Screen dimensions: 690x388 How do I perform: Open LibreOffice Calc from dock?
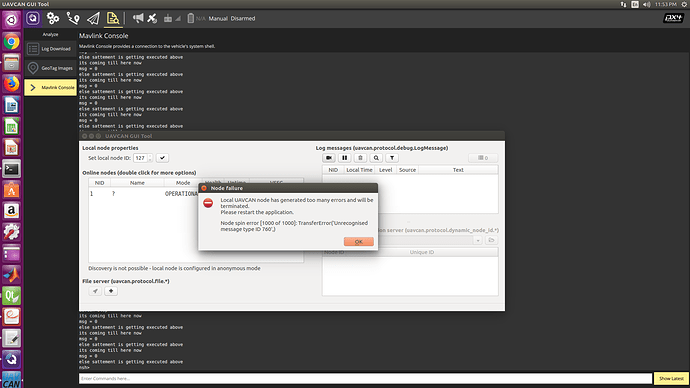(11, 126)
